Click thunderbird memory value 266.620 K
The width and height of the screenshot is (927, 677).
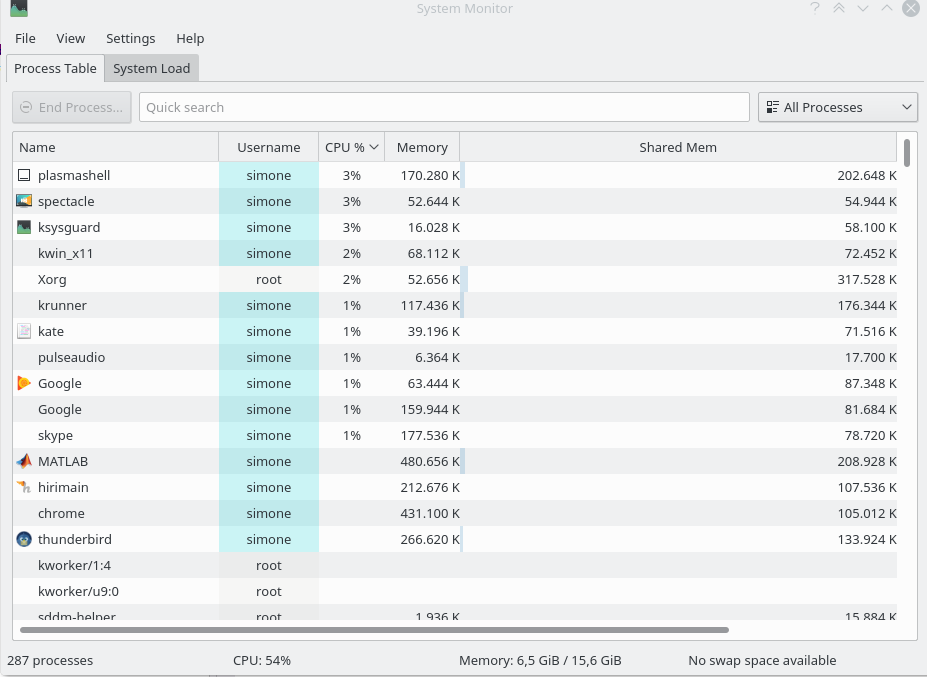pyautogui.click(x=430, y=539)
